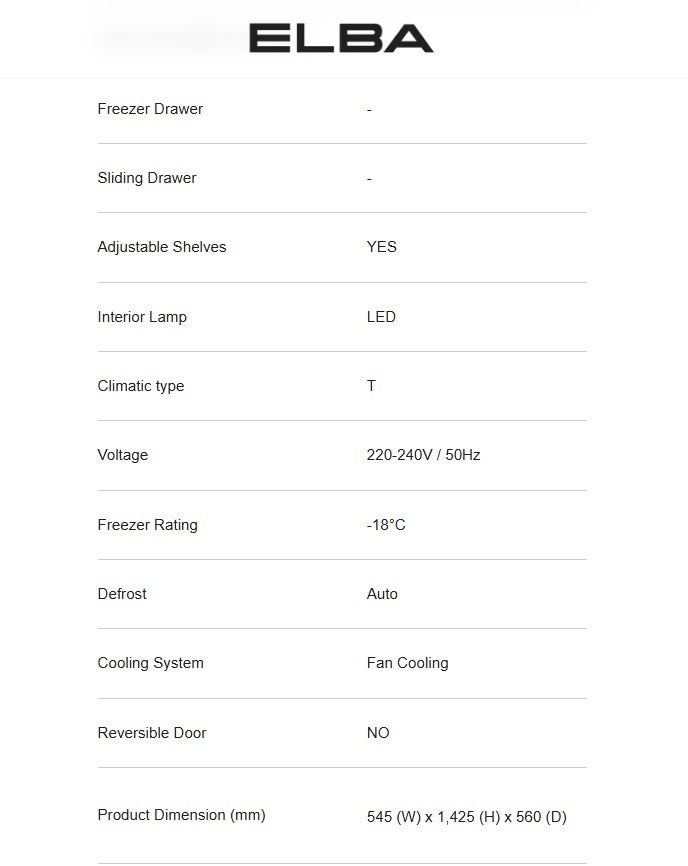The width and height of the screenshot is (688, 866).
Task: Click the Voltage label
Action: click(x=123, y=455)
